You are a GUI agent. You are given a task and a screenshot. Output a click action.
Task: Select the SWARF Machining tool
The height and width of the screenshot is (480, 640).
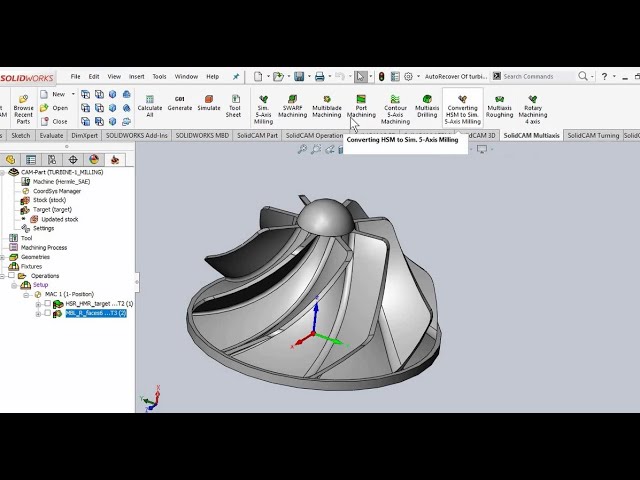pyautogui.click(x=293, y=106)
